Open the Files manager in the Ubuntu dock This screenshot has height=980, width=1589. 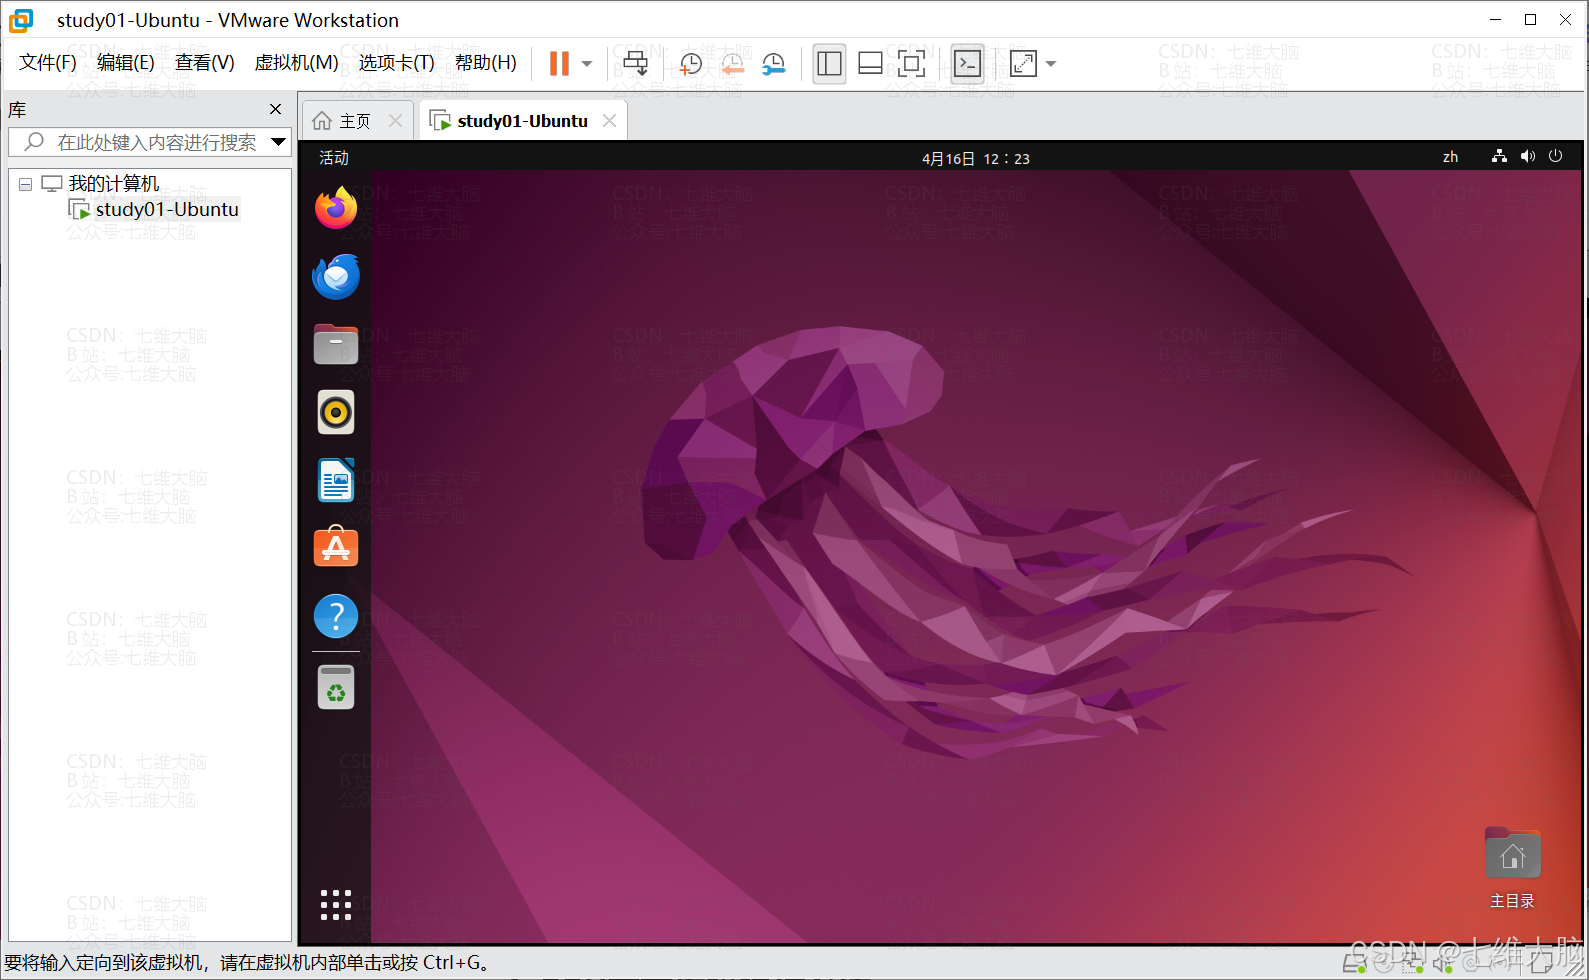pyautogui.click(x=336, y=344)
